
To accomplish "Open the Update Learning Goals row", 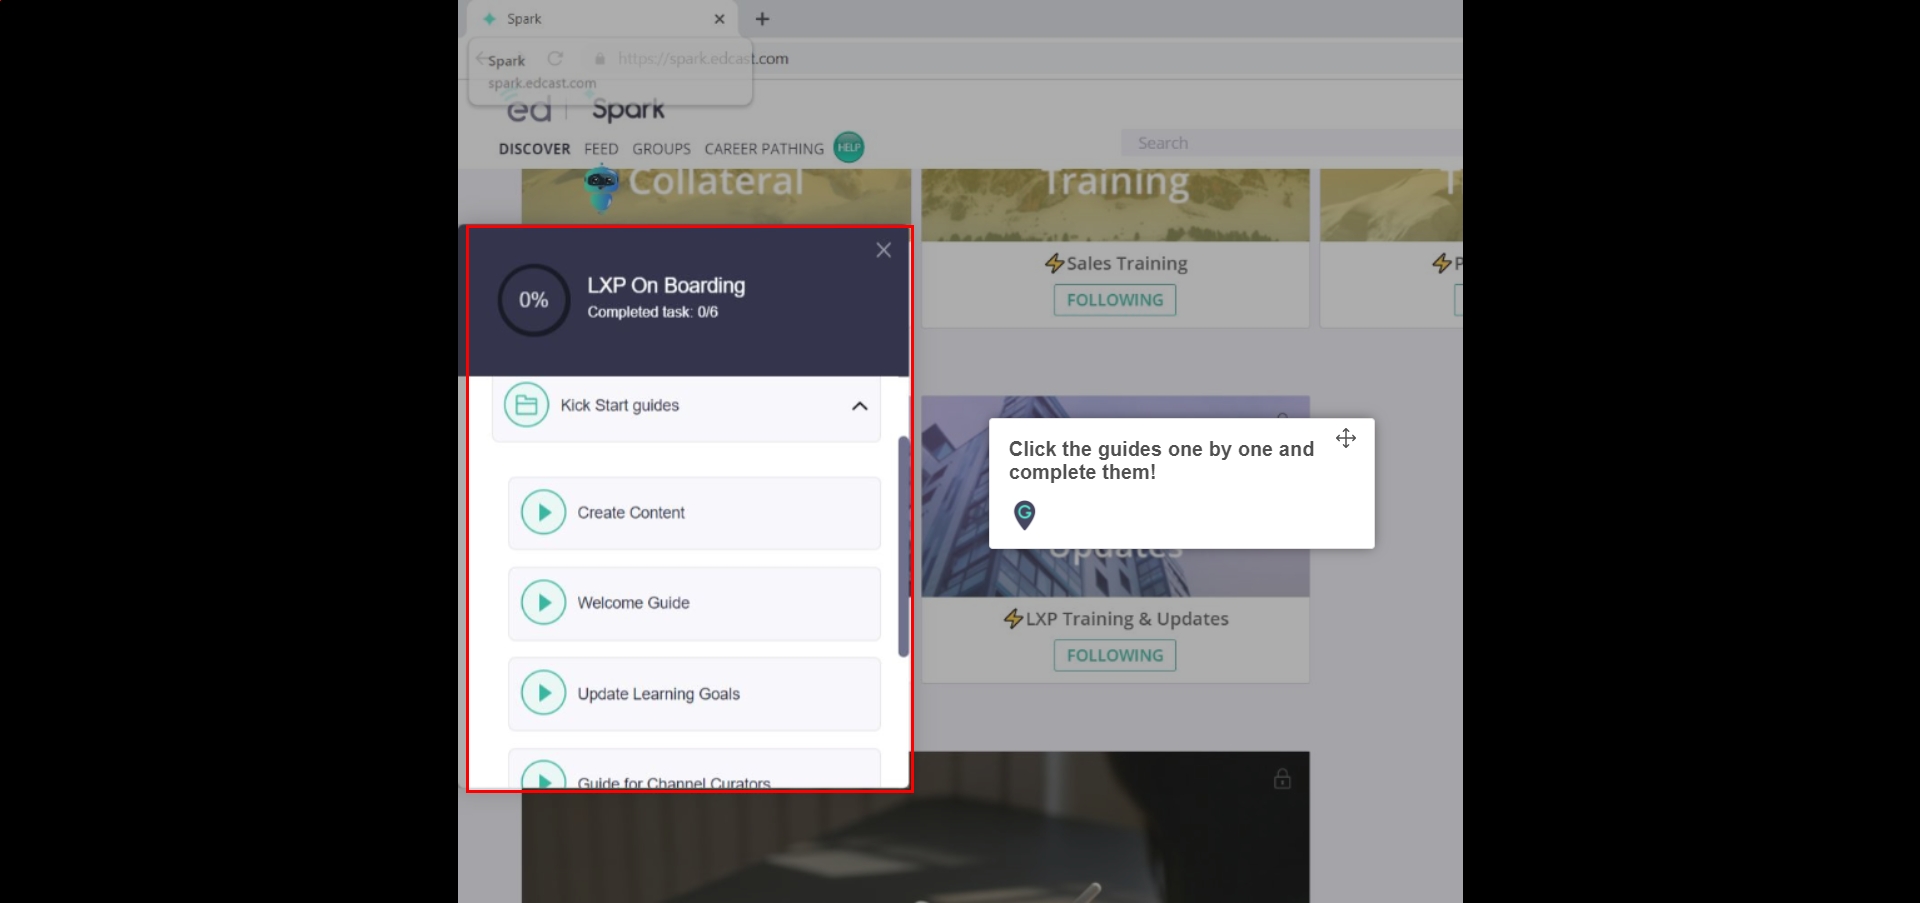I will pyautogui.click(x=694, y=693).
